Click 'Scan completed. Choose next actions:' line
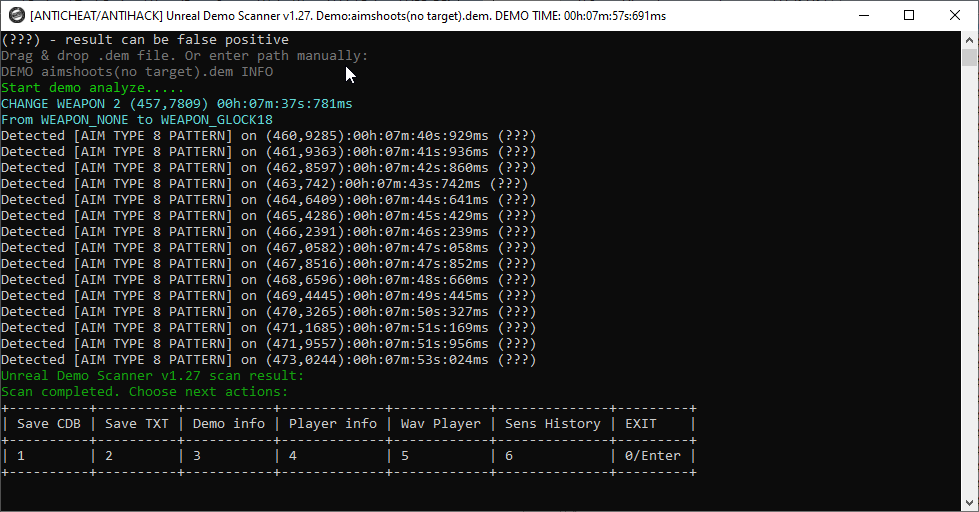This screenshot has height=512, width=979. tap(145, 392)
